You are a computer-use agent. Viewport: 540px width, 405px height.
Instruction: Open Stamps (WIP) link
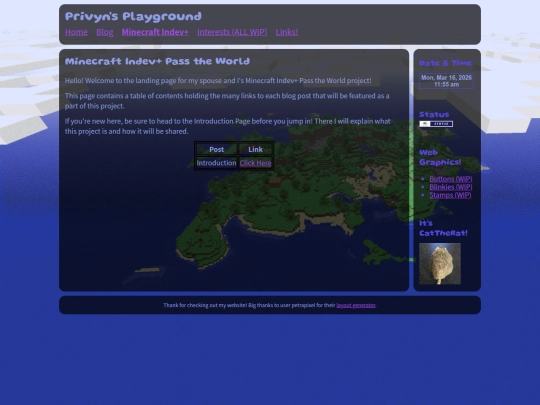450,195
